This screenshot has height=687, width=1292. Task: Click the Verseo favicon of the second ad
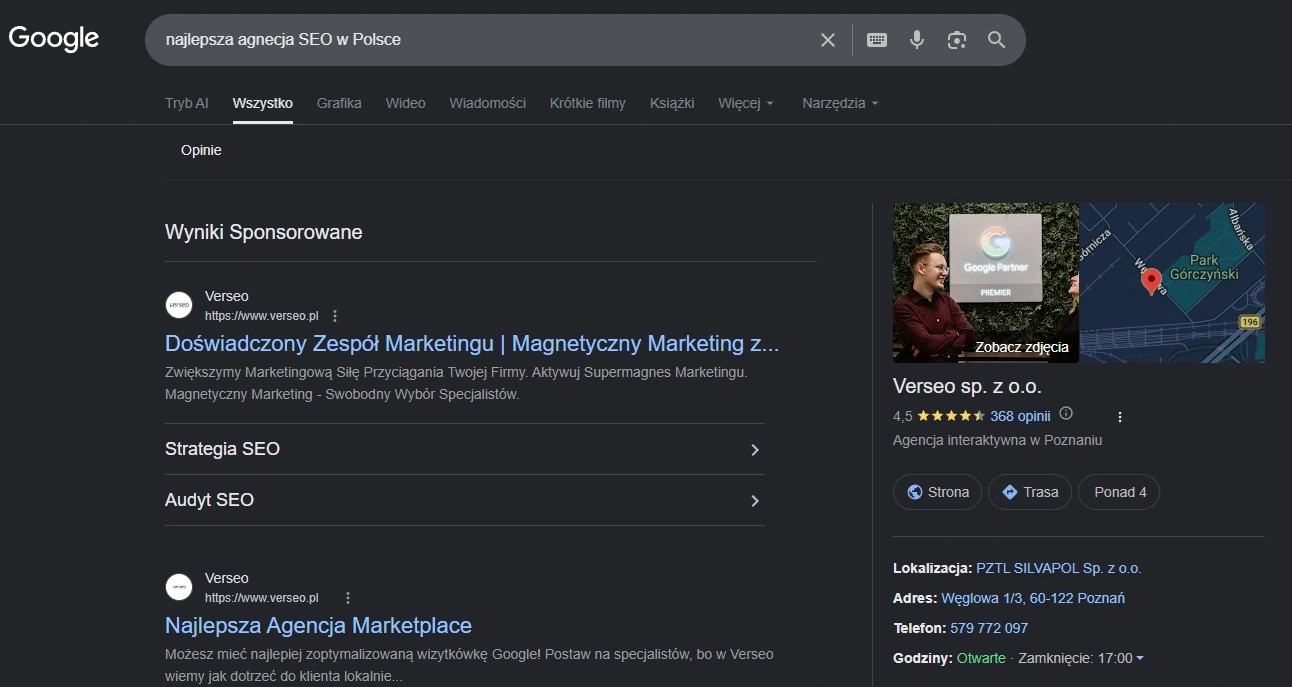[x=179, y=587]
